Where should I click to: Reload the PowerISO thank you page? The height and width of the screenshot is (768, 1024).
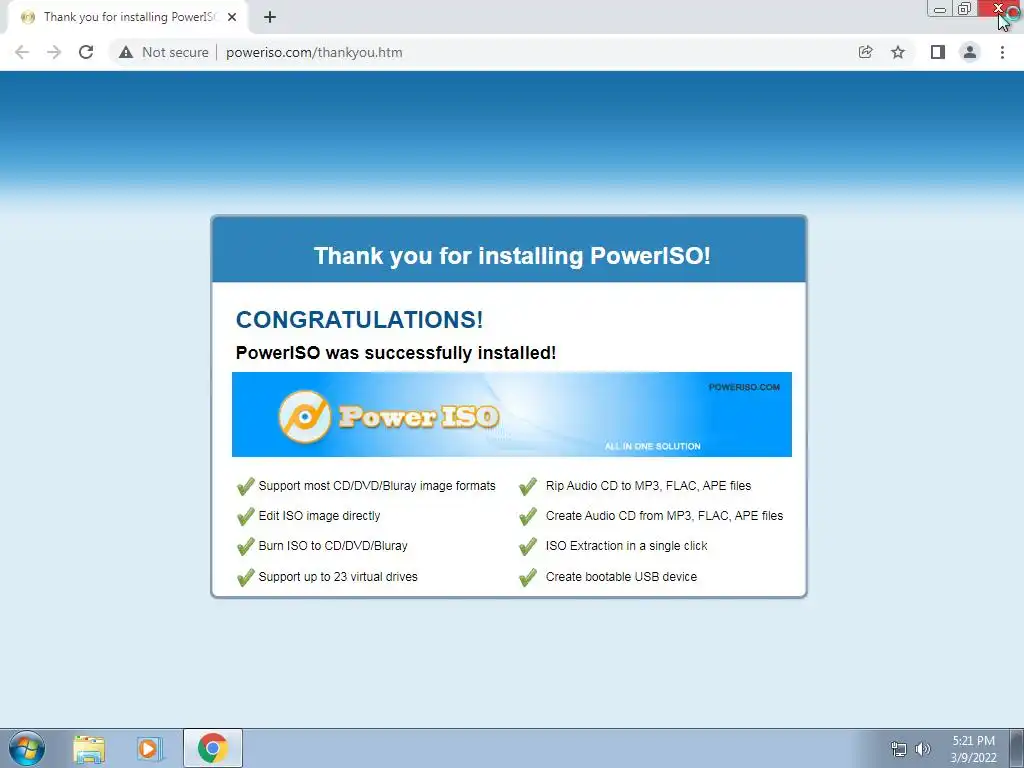[86, 52]
